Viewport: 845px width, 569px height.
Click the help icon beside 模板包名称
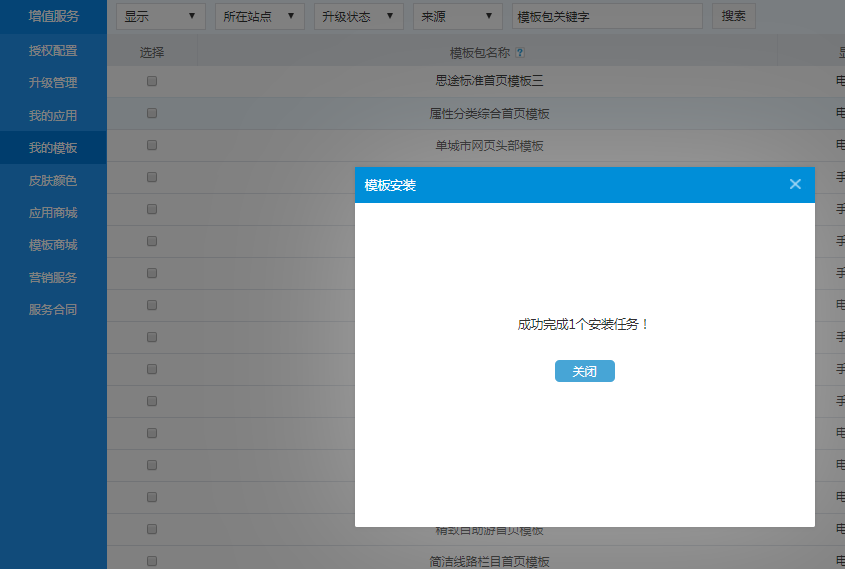coord(520,53)
